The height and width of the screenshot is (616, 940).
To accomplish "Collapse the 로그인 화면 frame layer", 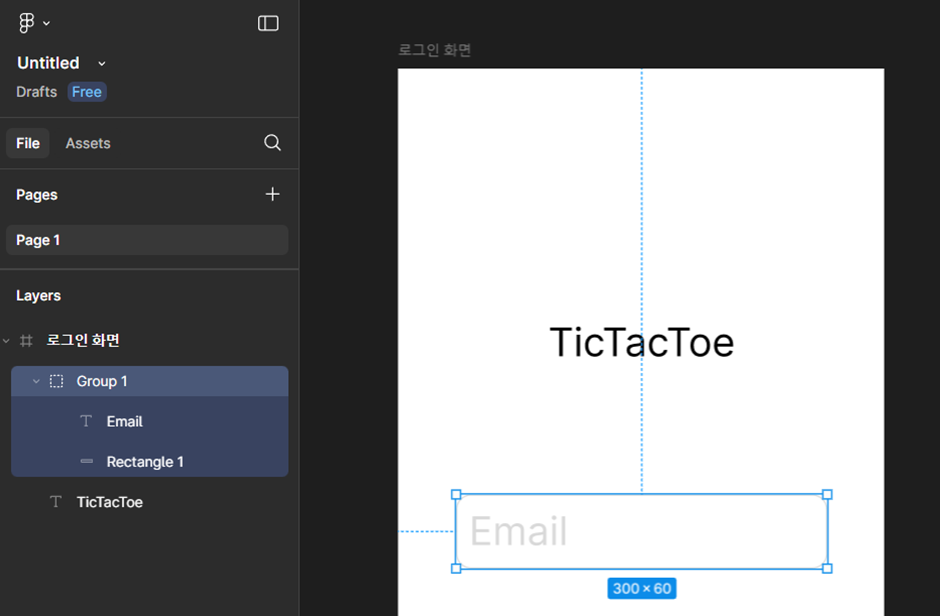I will tap(6, 340).
